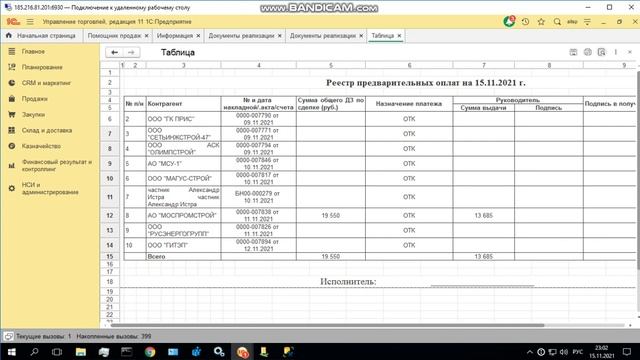Open the notifications bell with red badge
The image size is (640, 360).
tap(509, 21)
